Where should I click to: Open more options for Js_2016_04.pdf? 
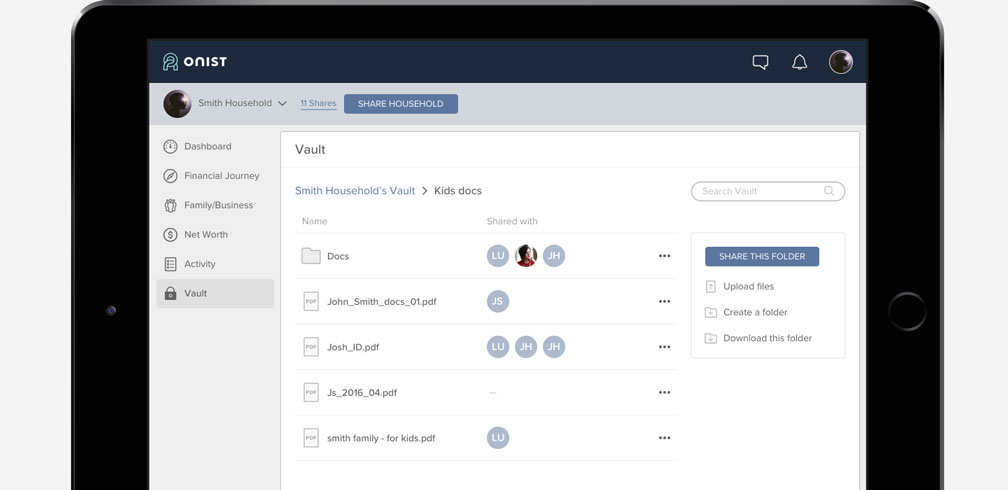664,392
